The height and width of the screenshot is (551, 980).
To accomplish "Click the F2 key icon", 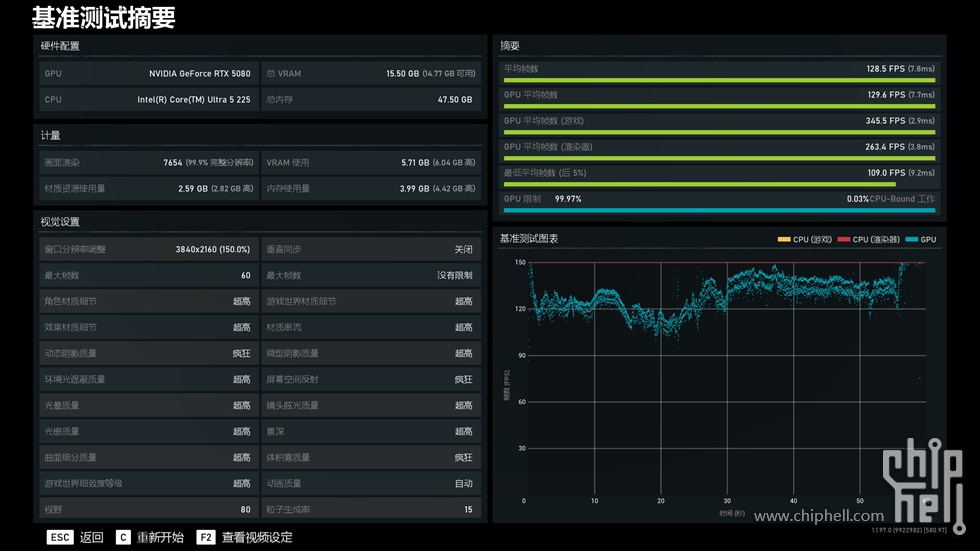I will [x=206, y=537].
